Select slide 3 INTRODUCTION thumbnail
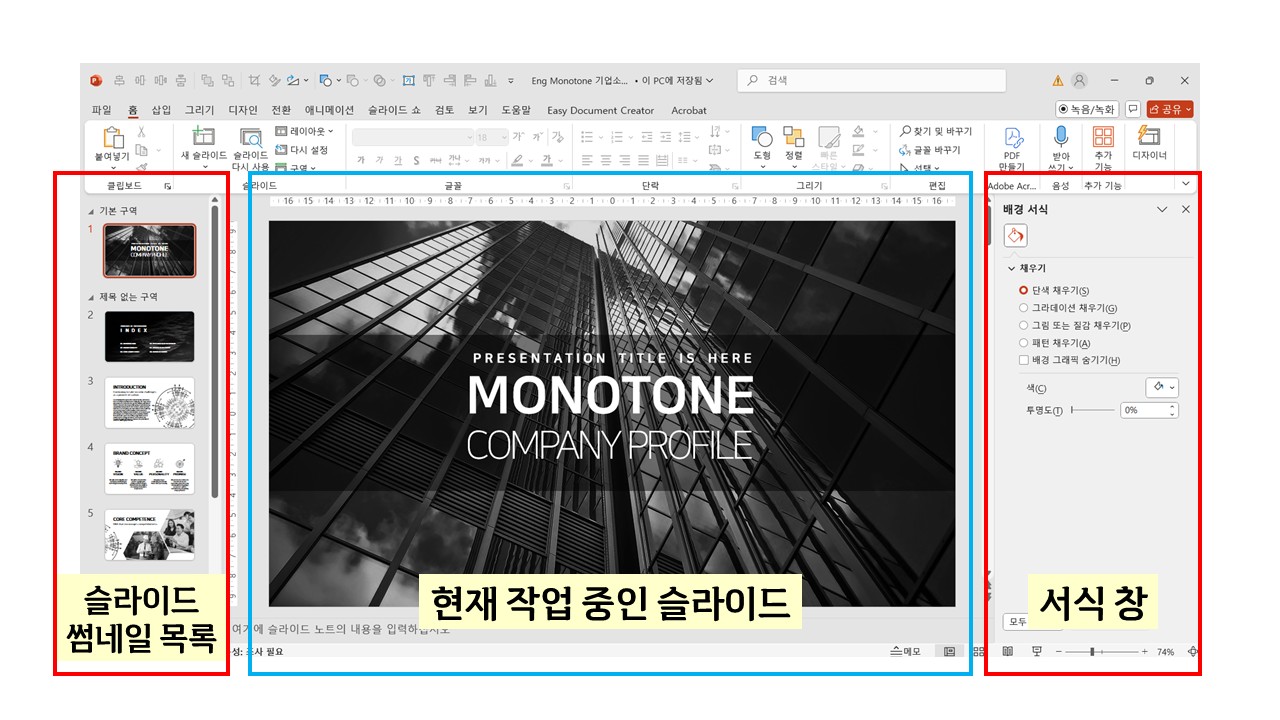The height and width of the screenshot is (720, 1280). tap(150, 402)
